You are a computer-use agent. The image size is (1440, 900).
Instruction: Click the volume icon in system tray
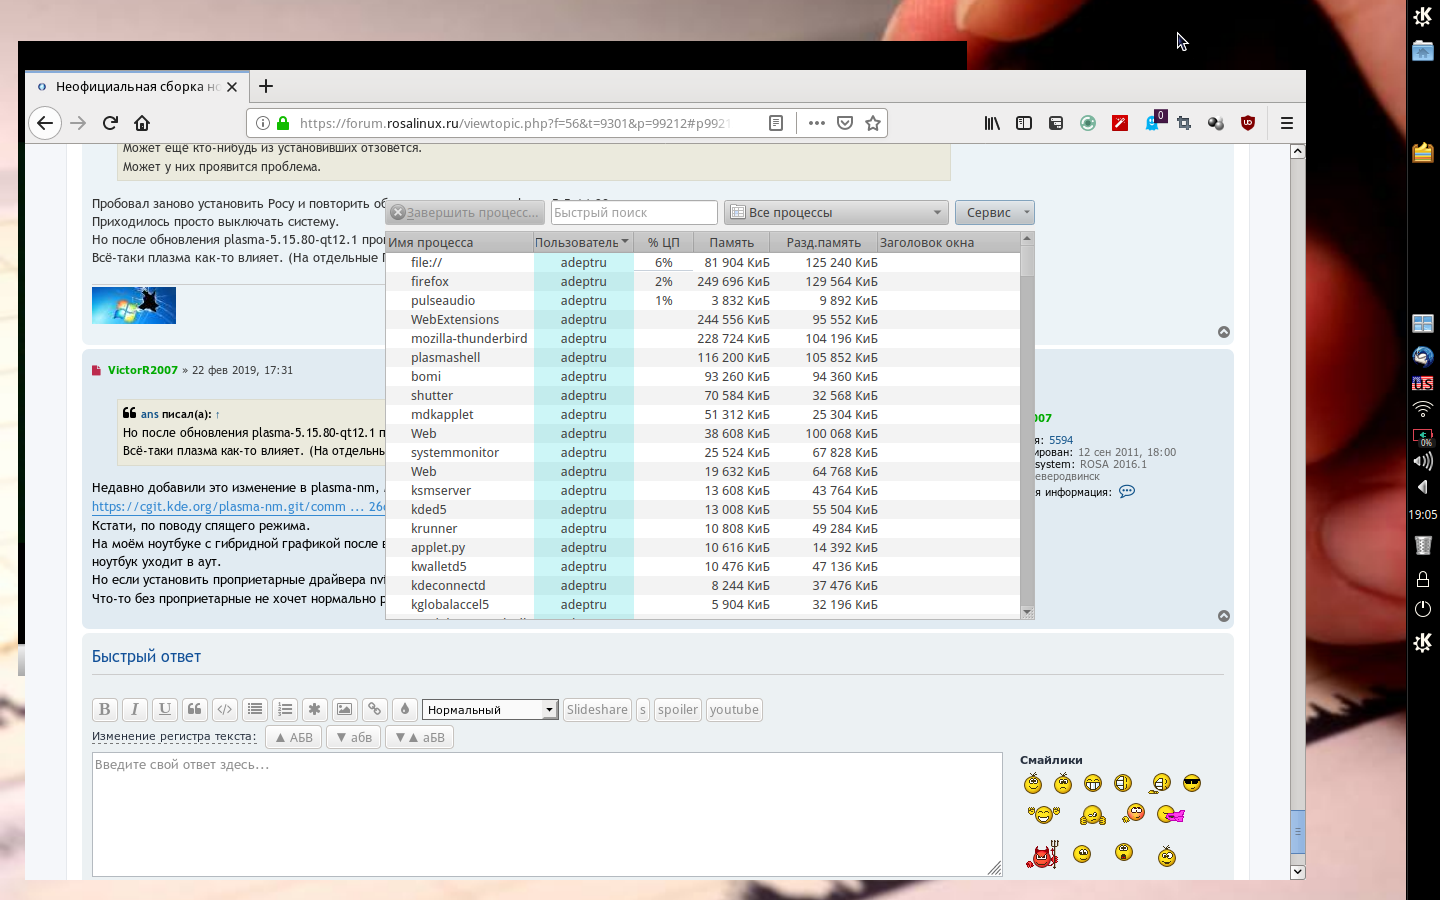[x=1422, y=461]
